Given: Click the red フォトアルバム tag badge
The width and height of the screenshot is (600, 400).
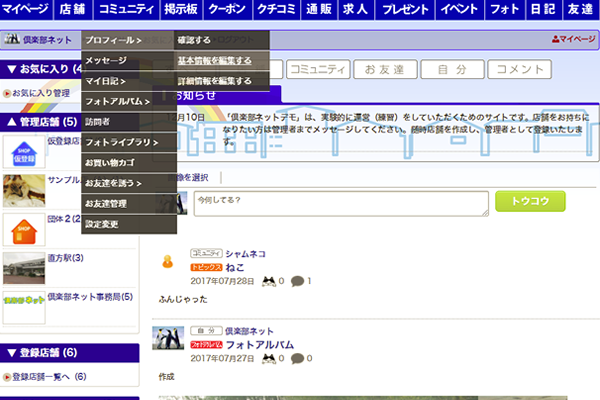Looking at the screenshot, I should pyautogui.click(x=206, y=345).
